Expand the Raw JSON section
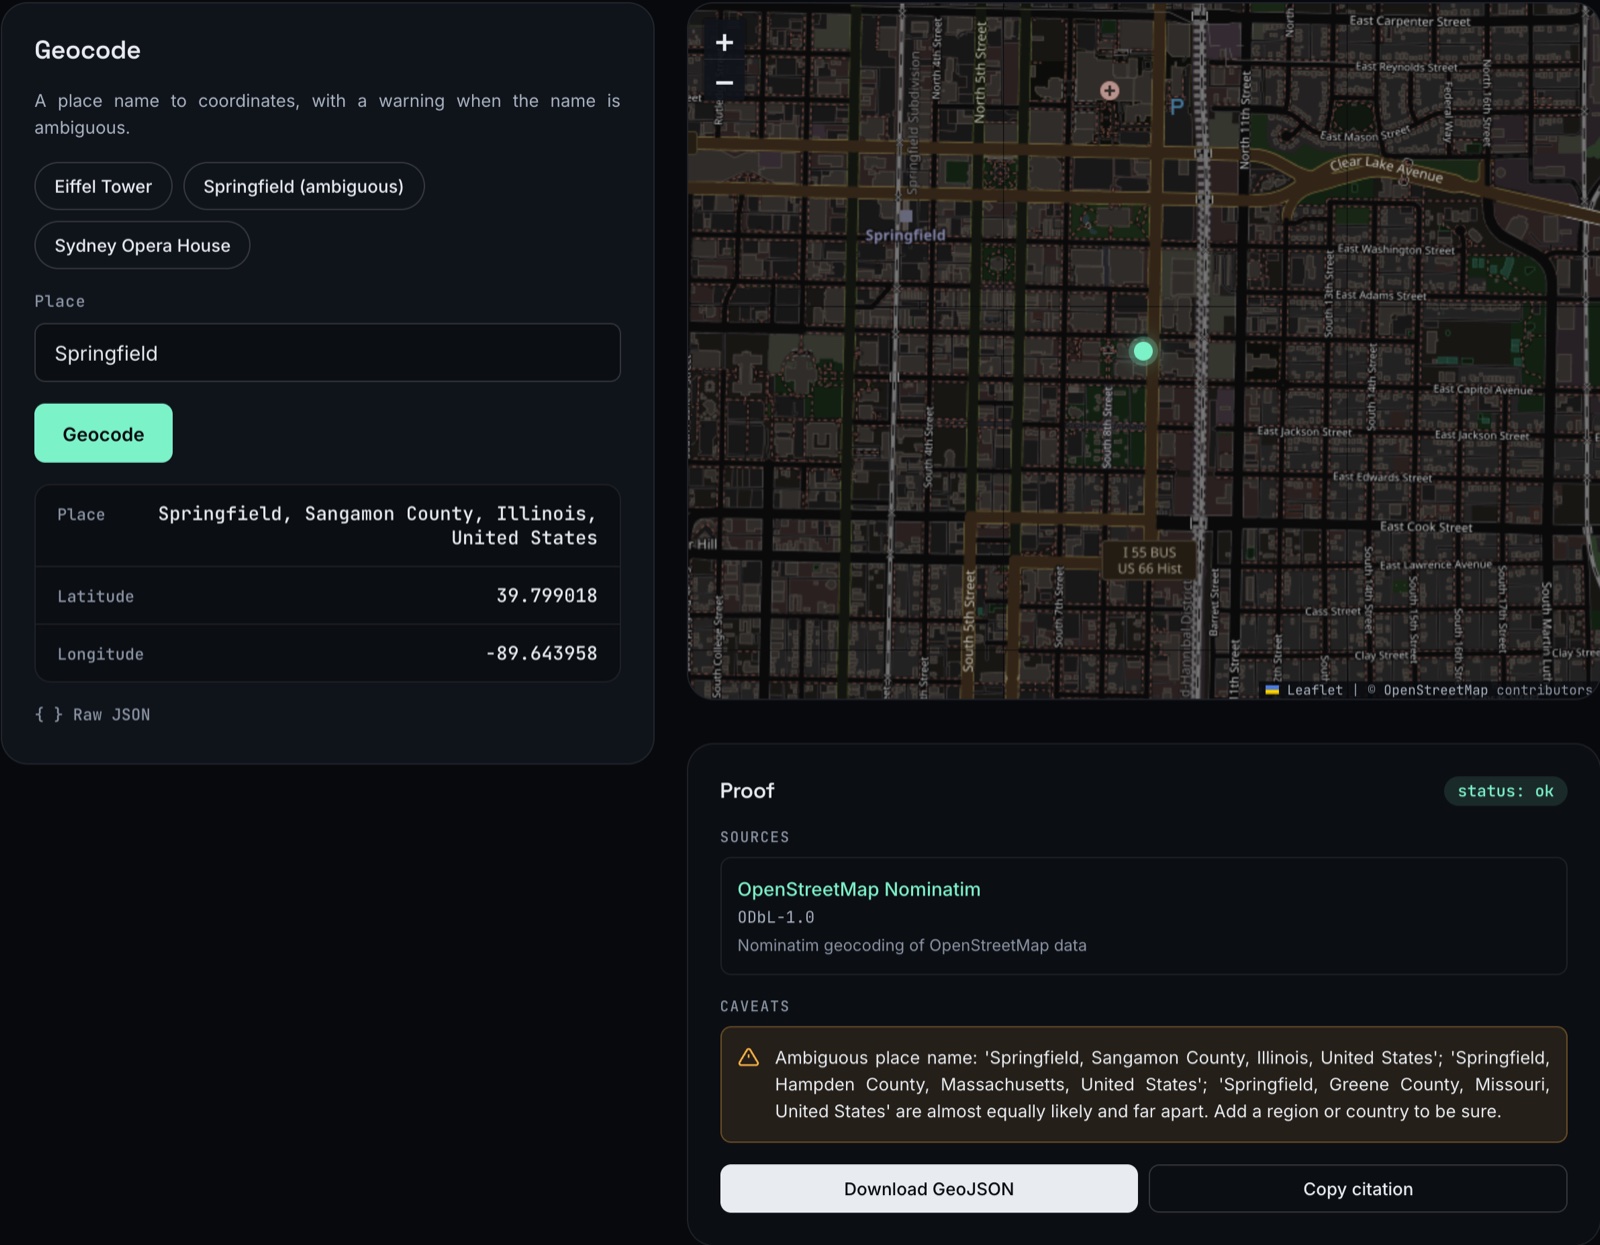 tap(92, 714)
